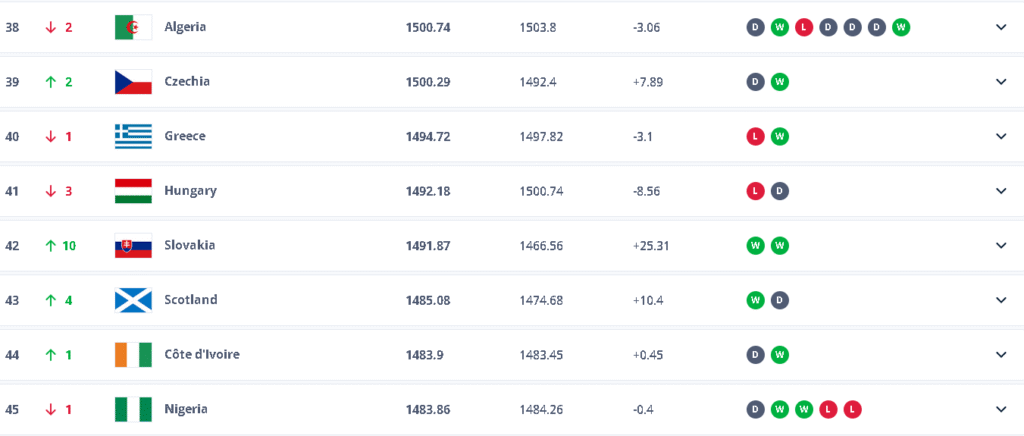Click Nigeria's last red L badge
This screenshot has width=1024, height=436.
point(852,409)
